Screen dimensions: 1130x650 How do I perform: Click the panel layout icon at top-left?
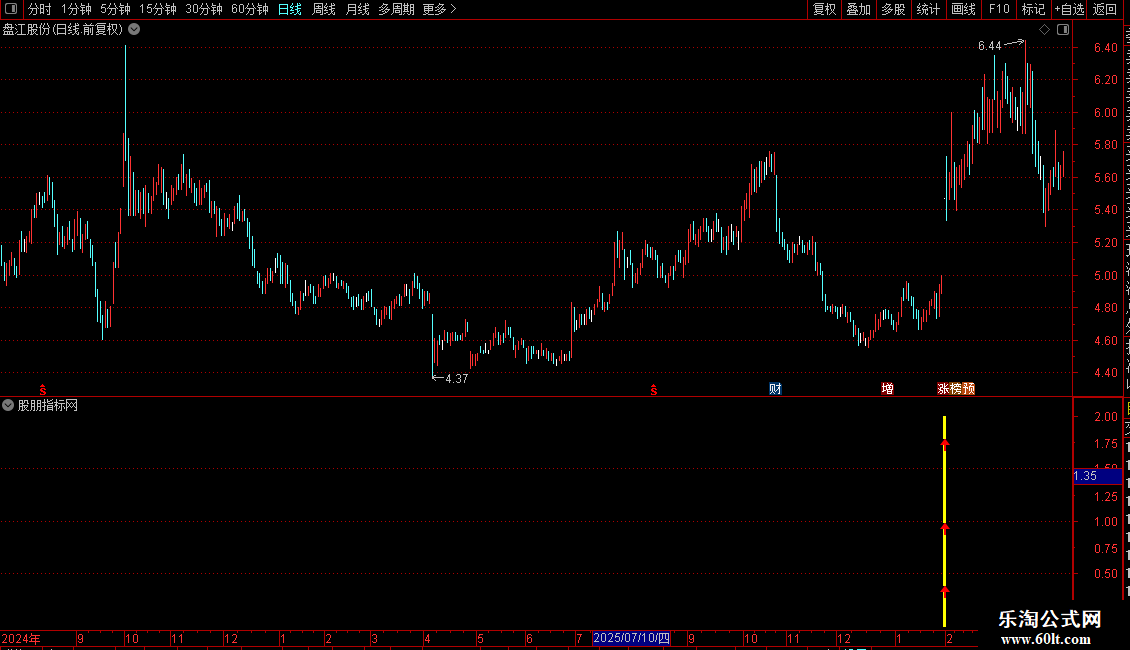(11, 9)
